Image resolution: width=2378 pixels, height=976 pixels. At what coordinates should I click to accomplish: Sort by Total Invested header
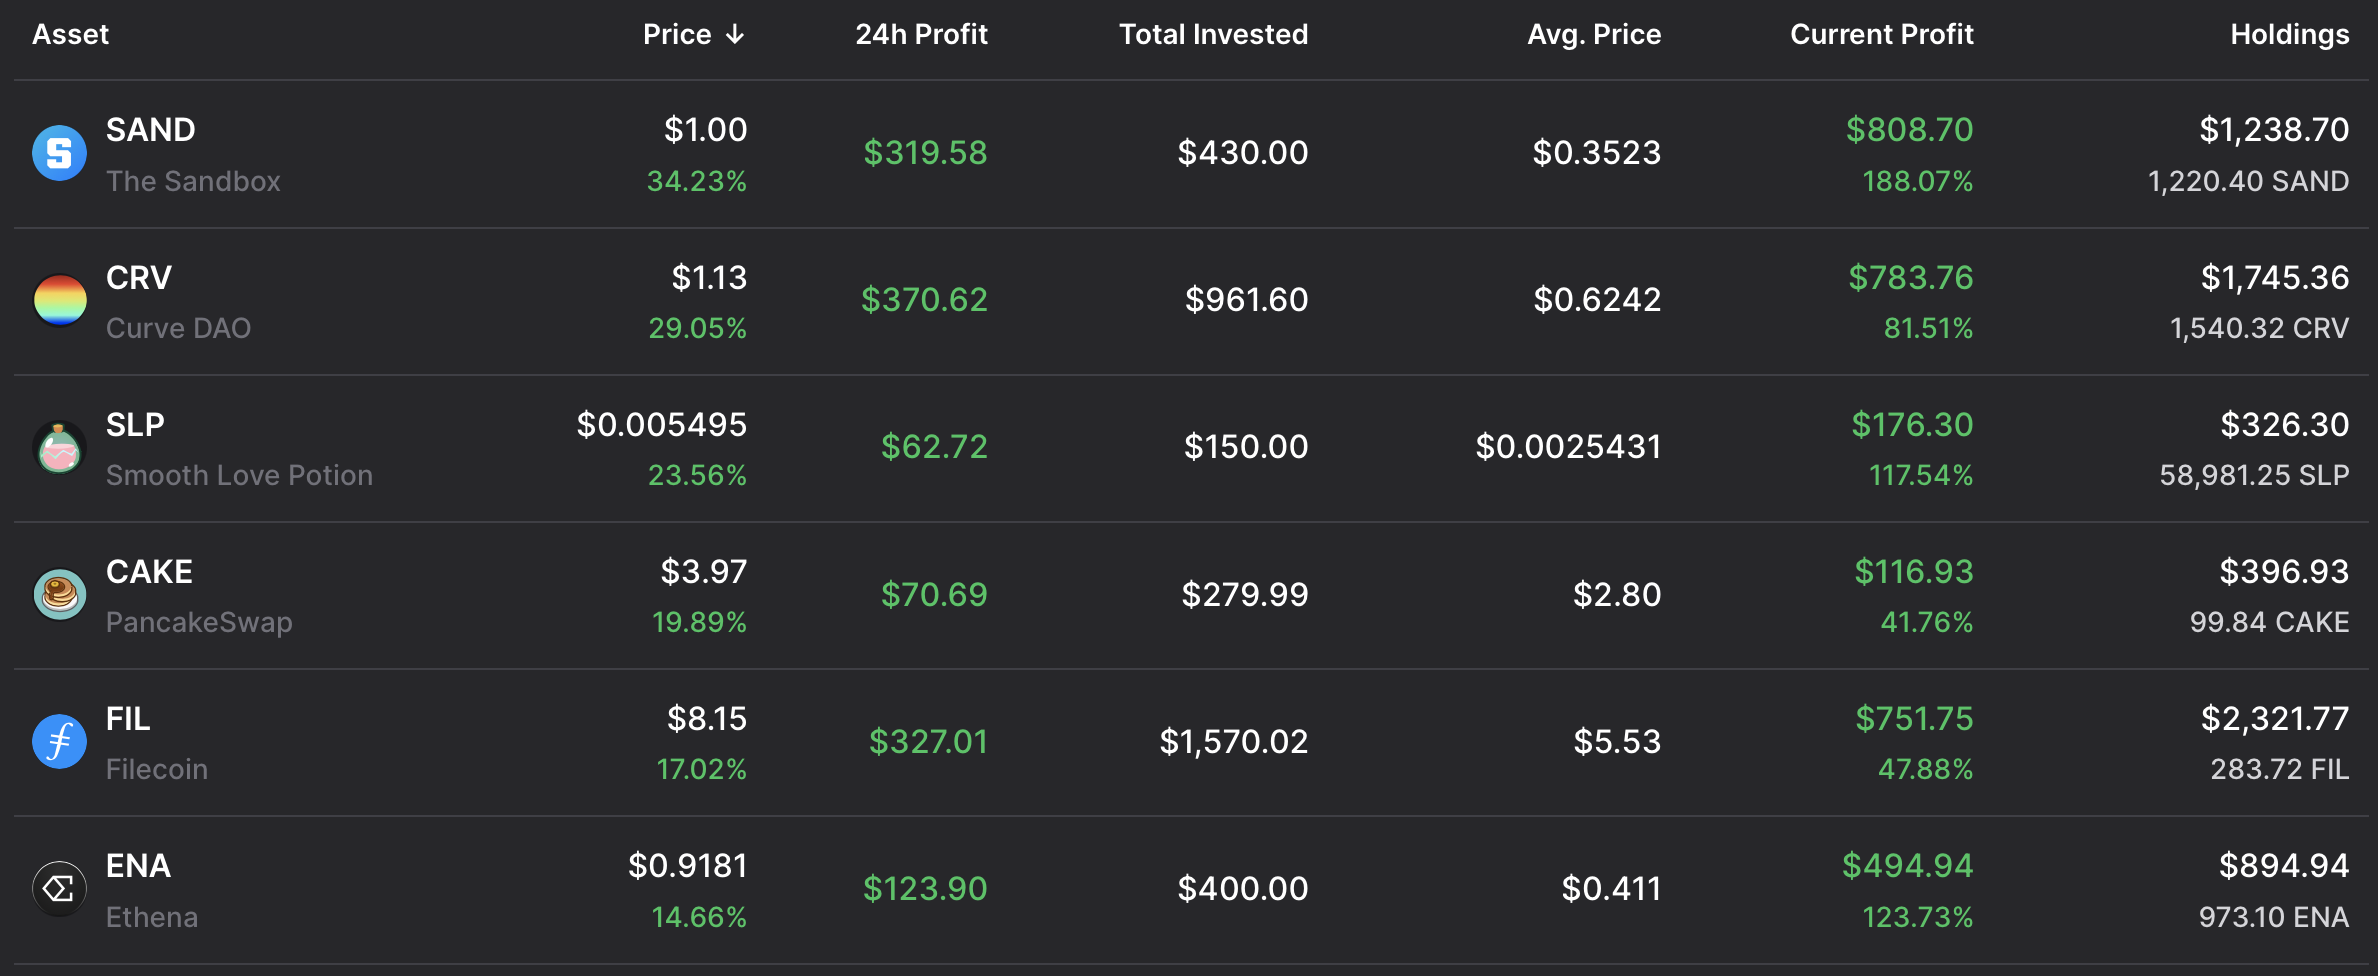[x=1213, y=35]
